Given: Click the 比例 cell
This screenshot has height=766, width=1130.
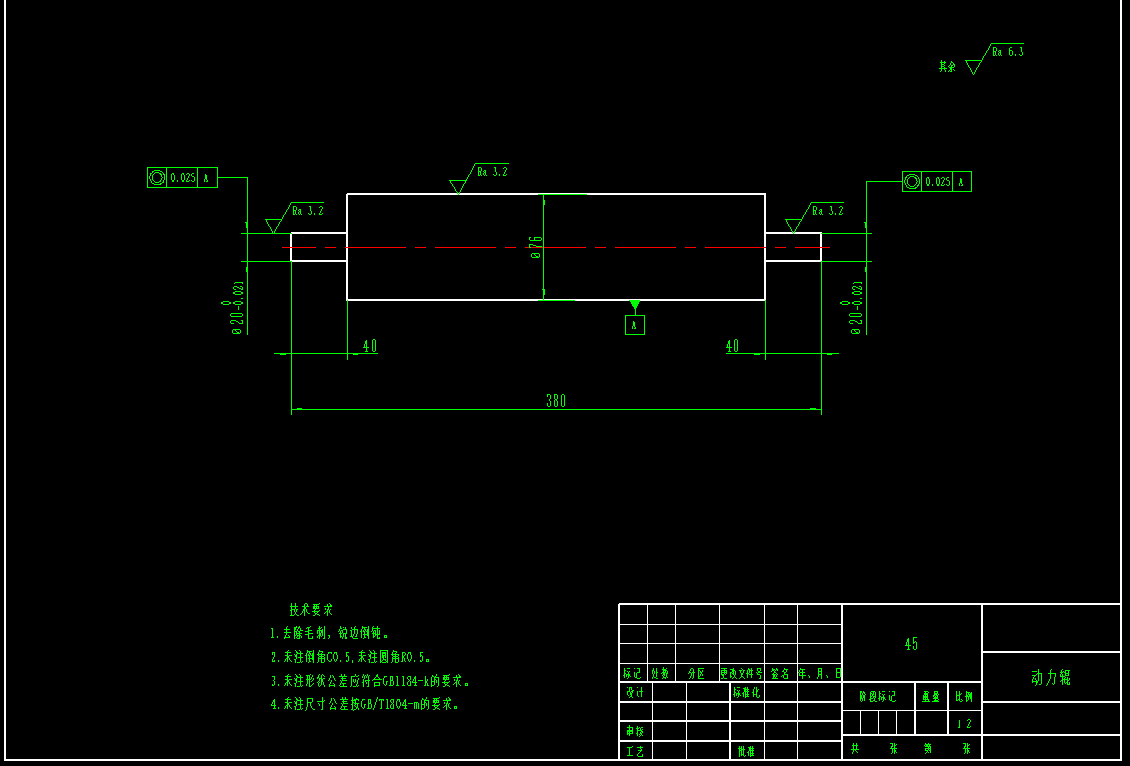Looking at the screenshot, I should pyautogui.click(x=964, y=697).
